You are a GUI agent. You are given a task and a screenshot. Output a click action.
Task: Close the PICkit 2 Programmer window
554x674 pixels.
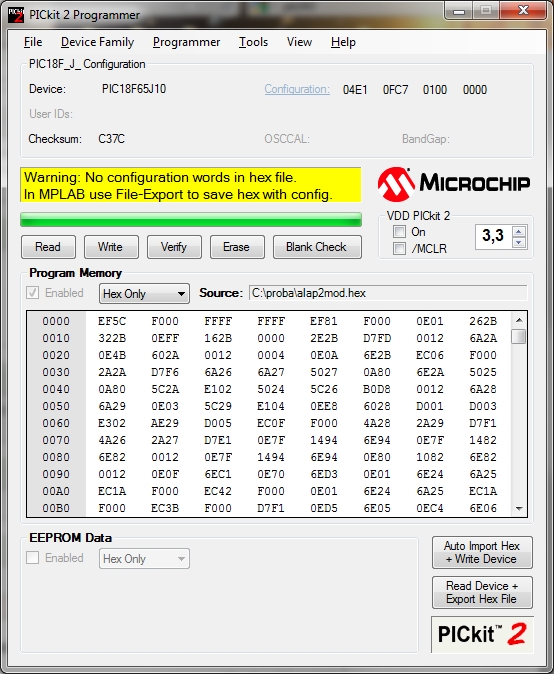pyautogui.click(x=523, y=11)
